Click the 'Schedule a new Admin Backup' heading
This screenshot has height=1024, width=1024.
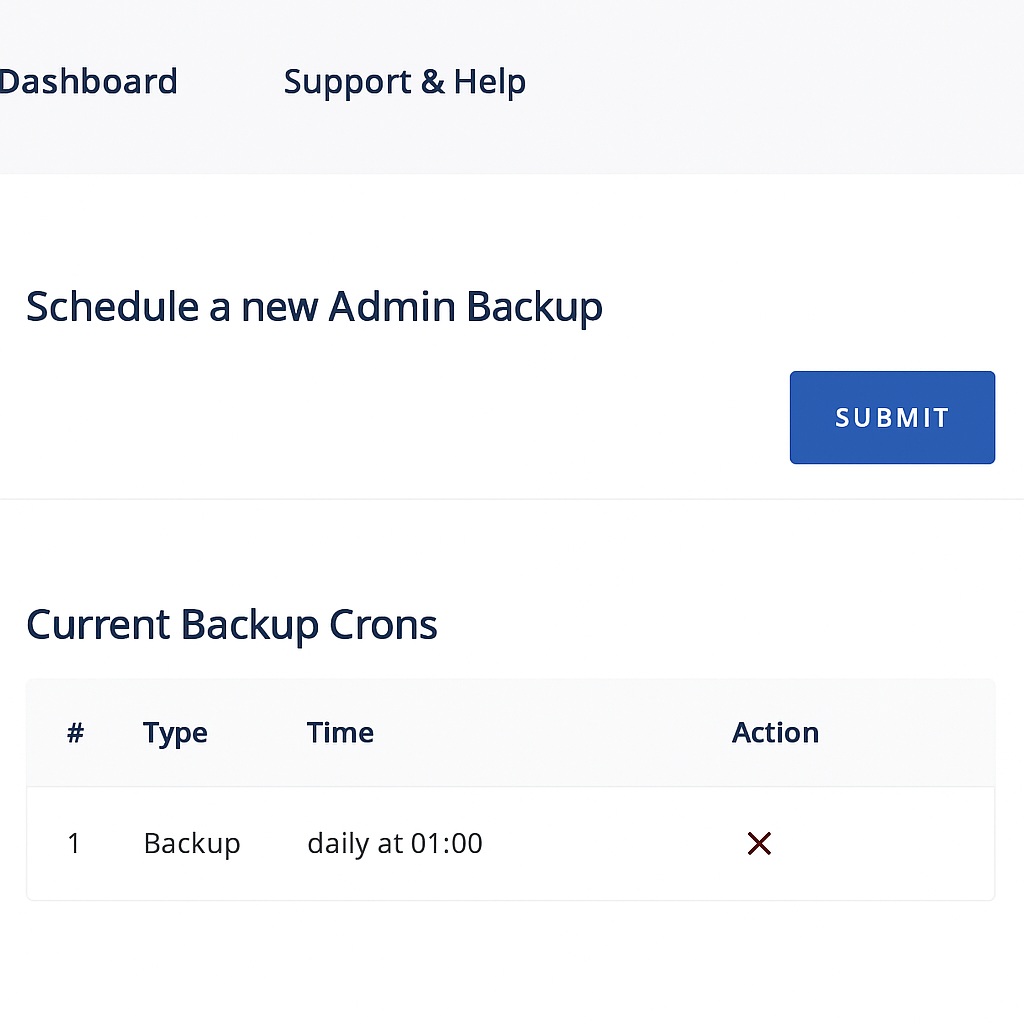[314, 307]
